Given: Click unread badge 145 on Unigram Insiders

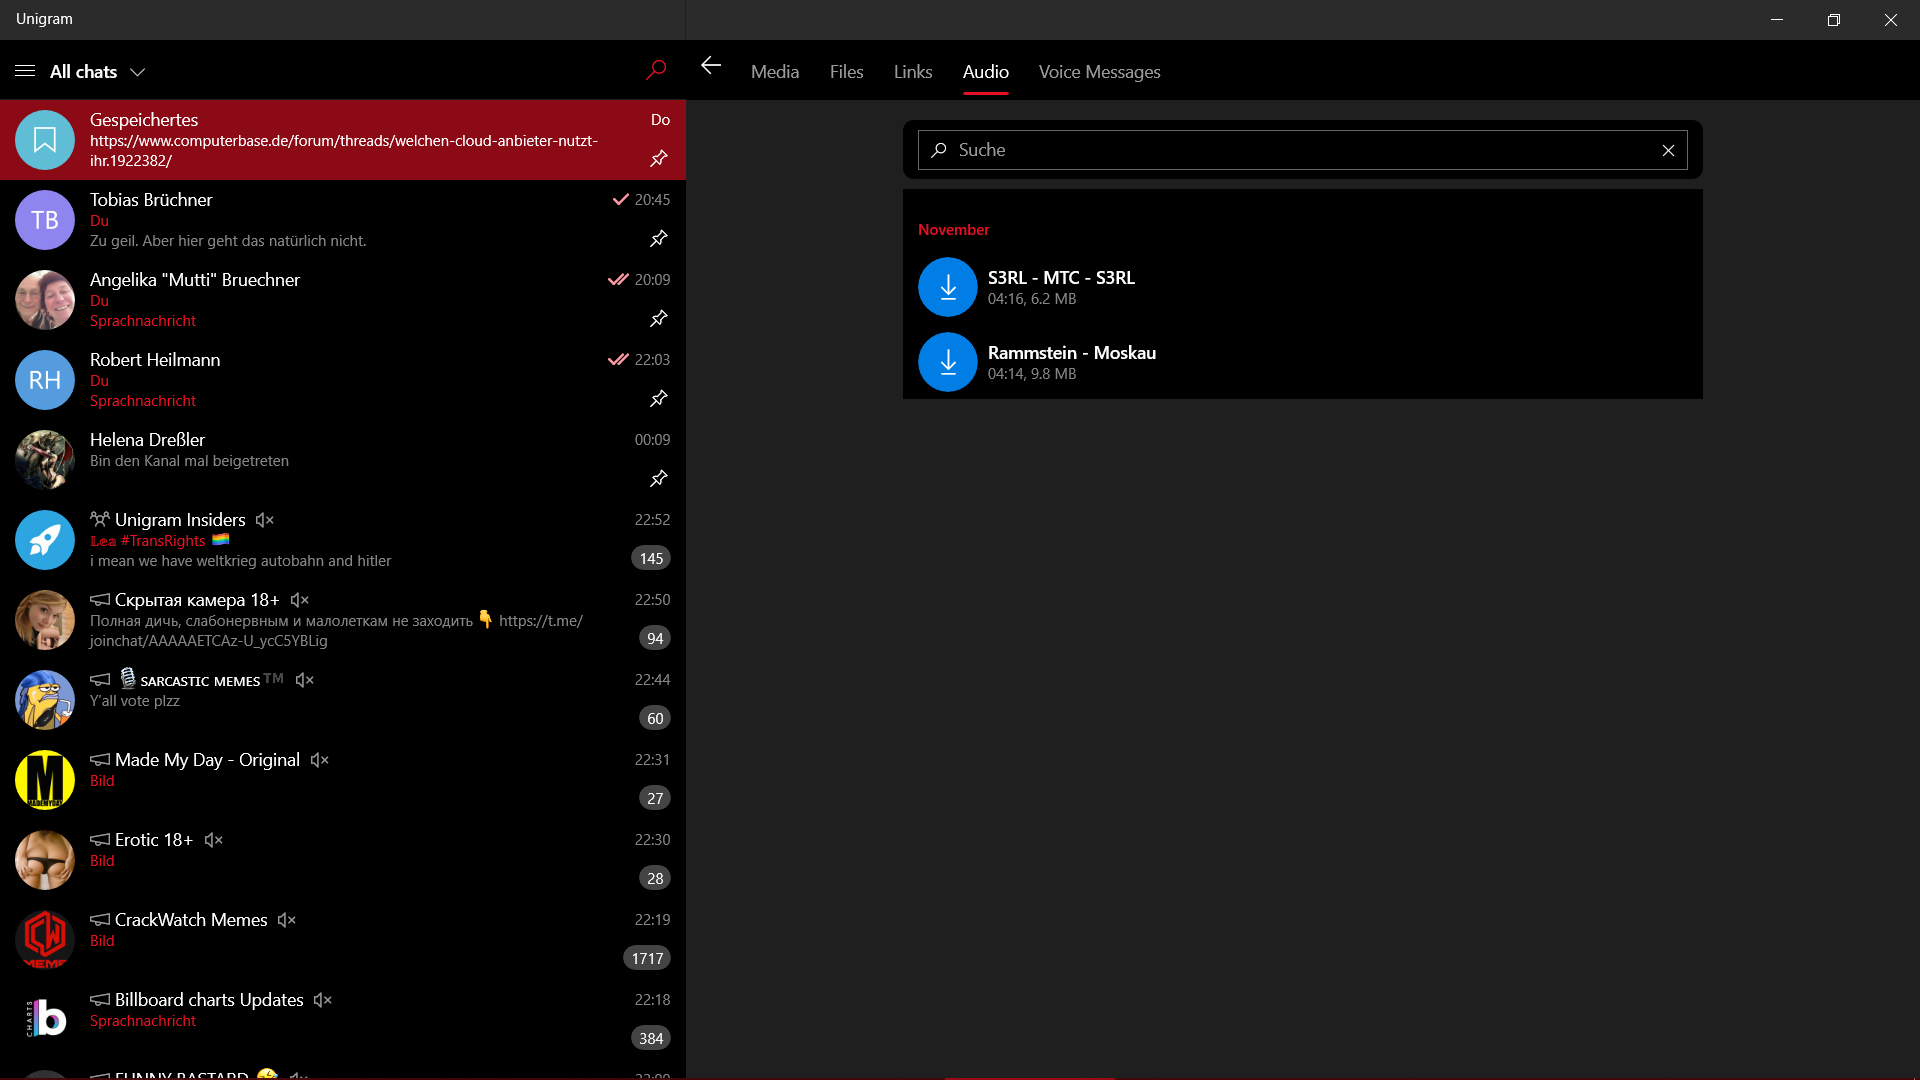Looking at the screenshot, I should coord(651,558).
